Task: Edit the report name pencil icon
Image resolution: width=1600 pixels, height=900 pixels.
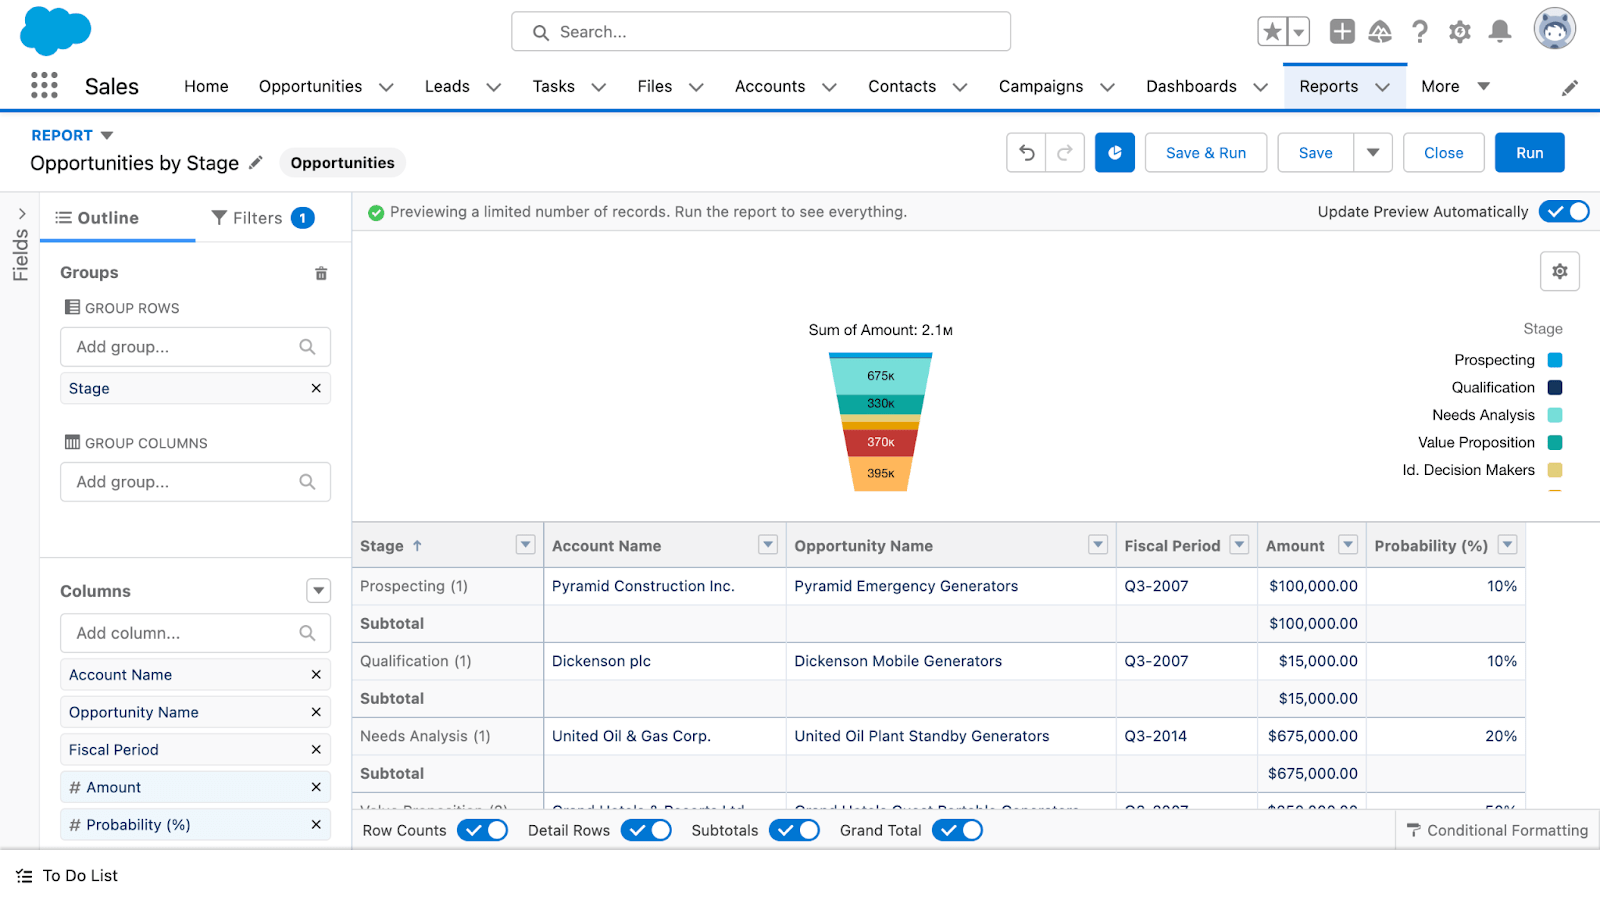Action: pyautogui.click(x=256, y=162)
